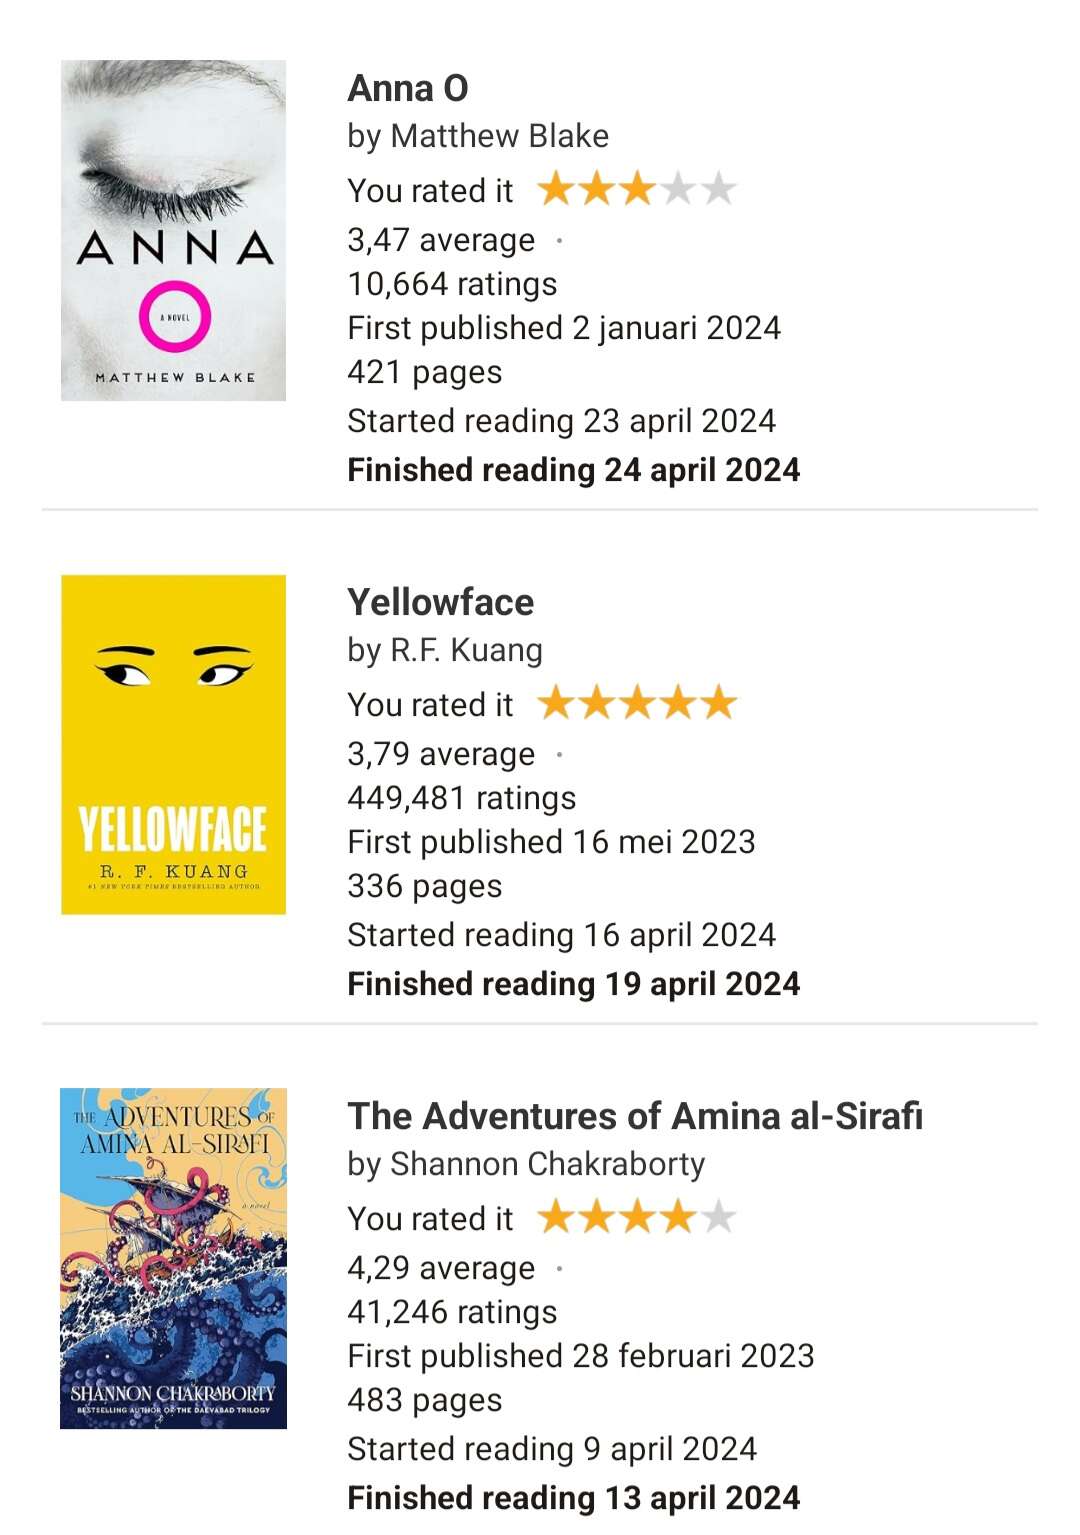This screenshot has height=1535, width=1080.
Task: Open author R.F. Kuang's page
Action: click(467, 650)
